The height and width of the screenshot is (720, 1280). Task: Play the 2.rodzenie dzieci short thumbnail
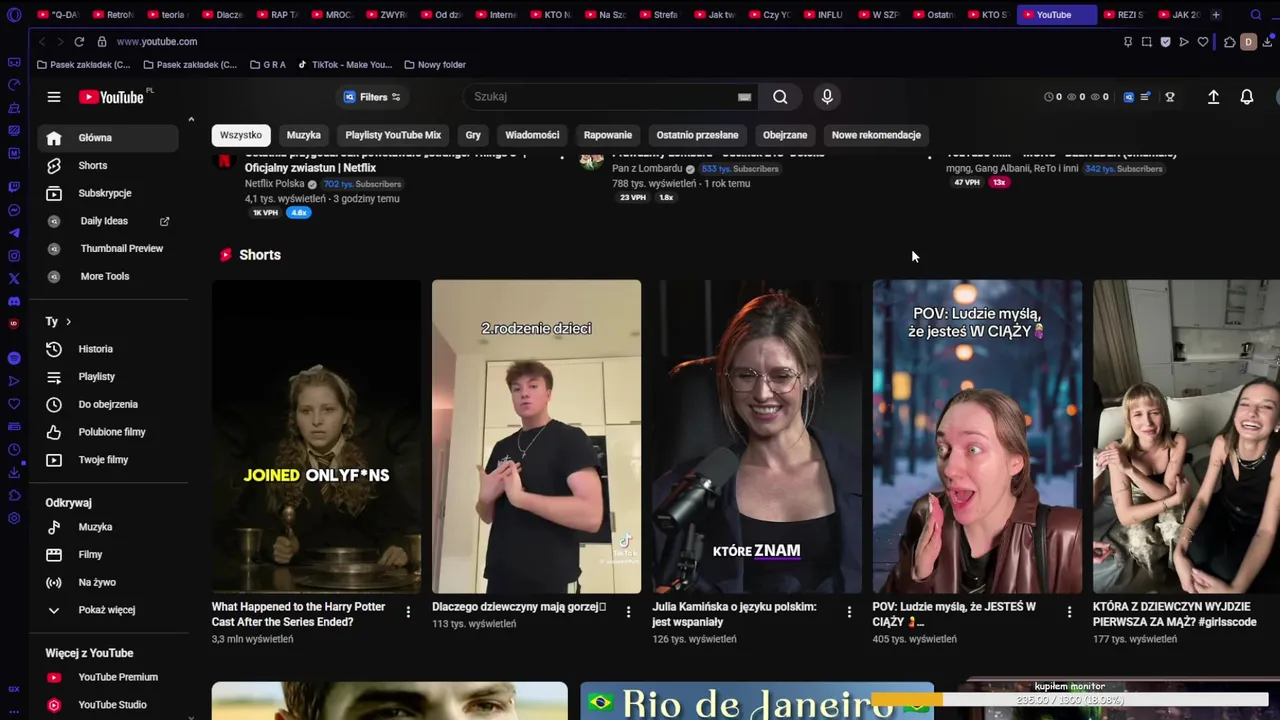click(536, 437)
